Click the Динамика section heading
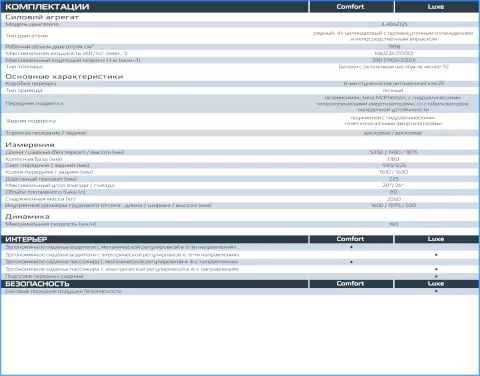This screenshot has width=480, height=376. point(27,217)
